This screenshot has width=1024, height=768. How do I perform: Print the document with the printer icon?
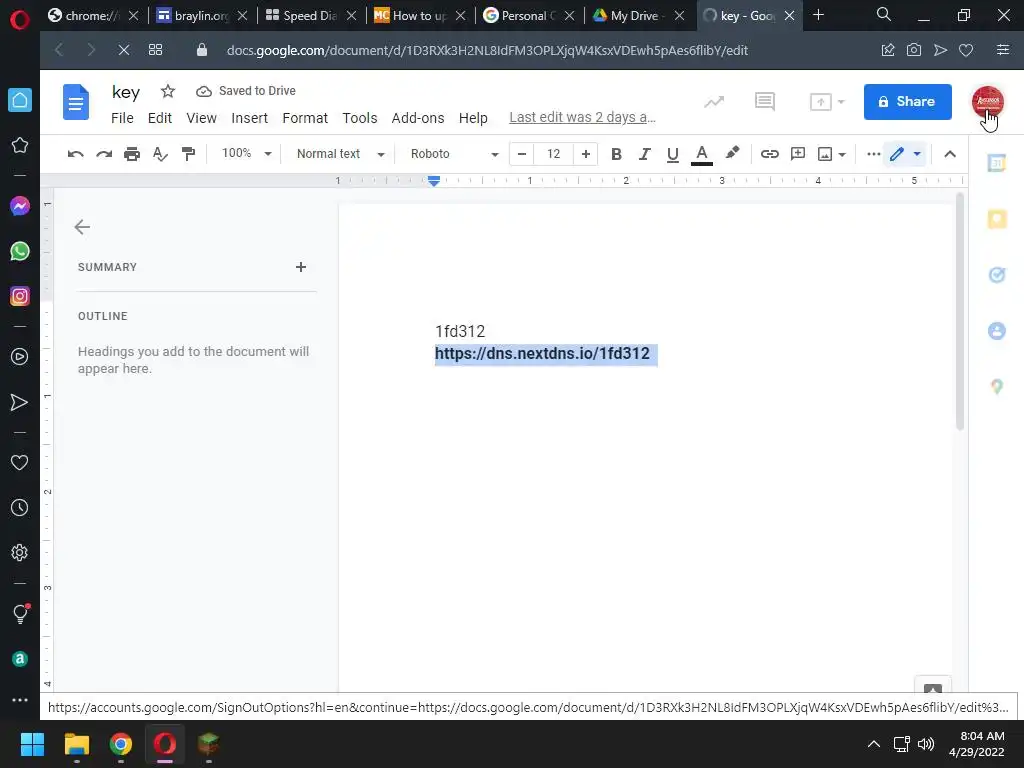132,154
